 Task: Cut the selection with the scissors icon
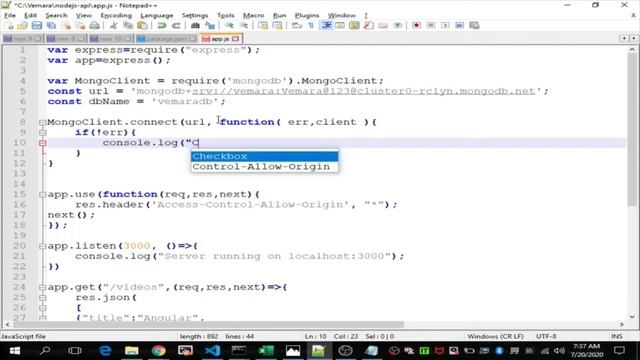point(113,26)
